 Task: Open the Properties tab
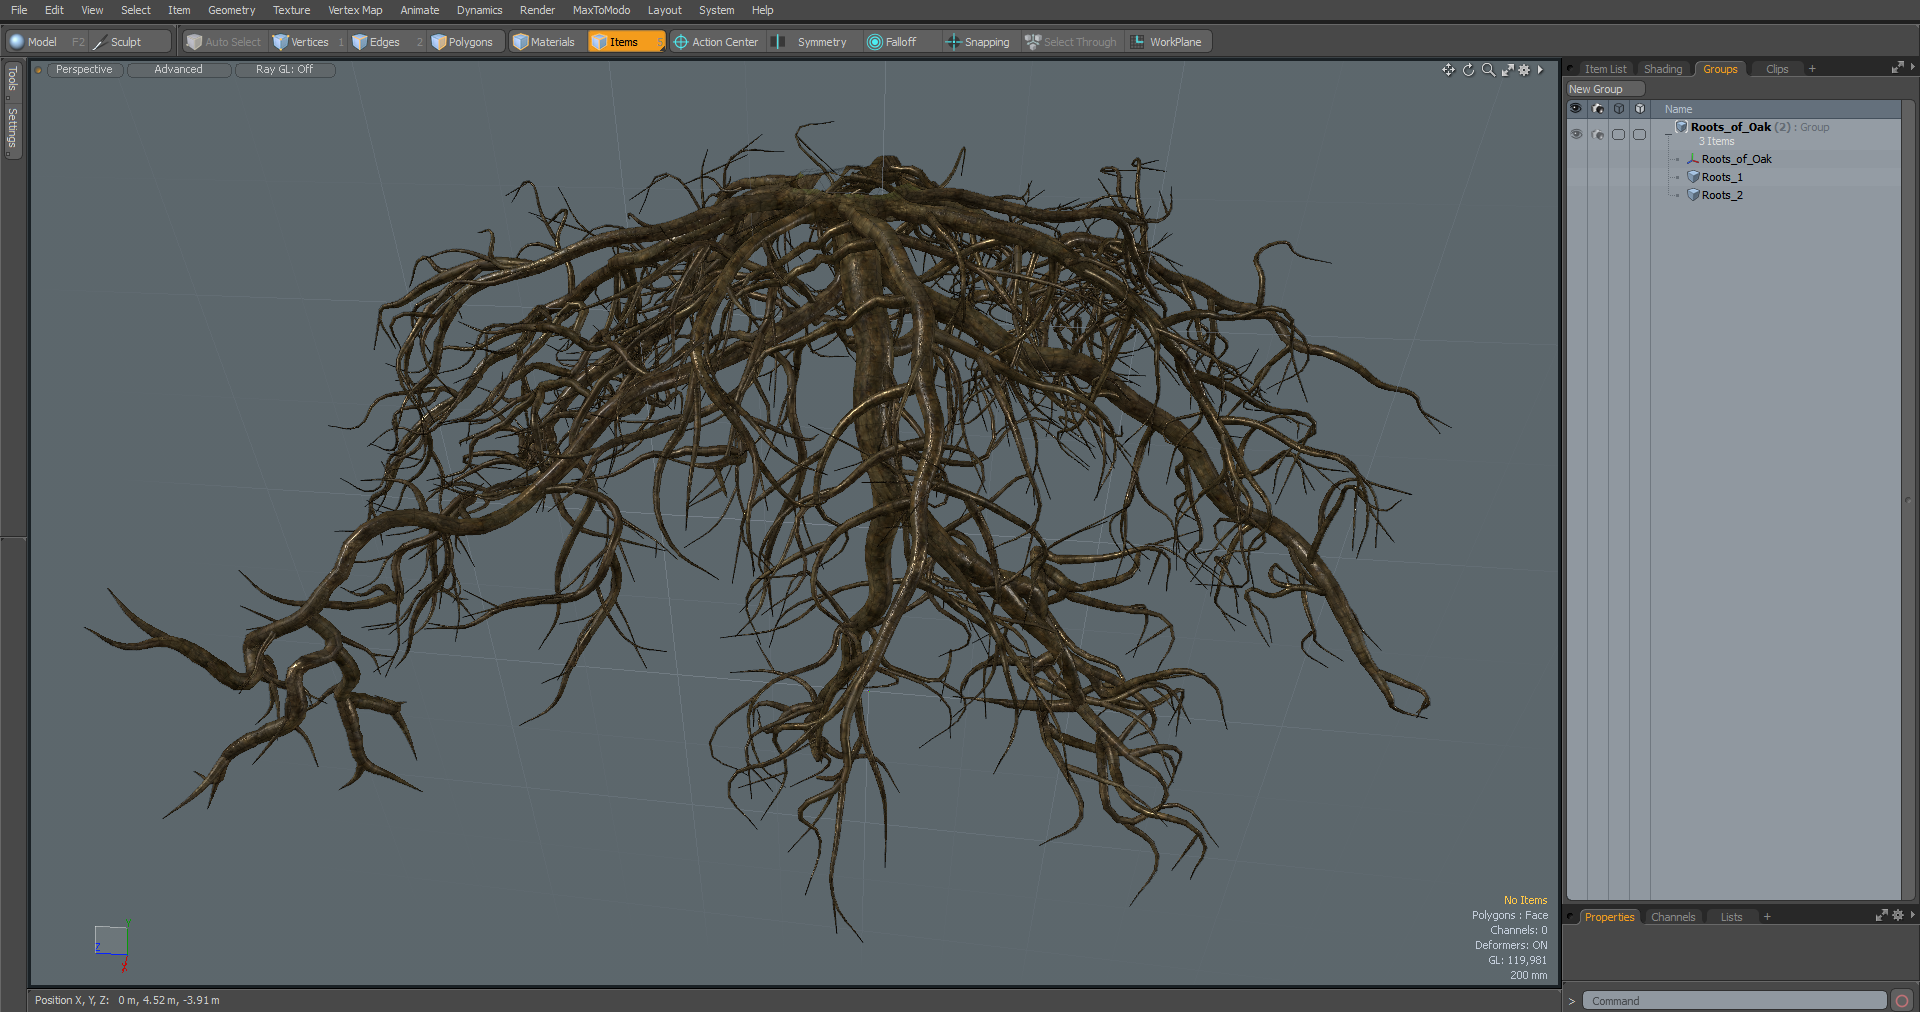point(1609,917)
